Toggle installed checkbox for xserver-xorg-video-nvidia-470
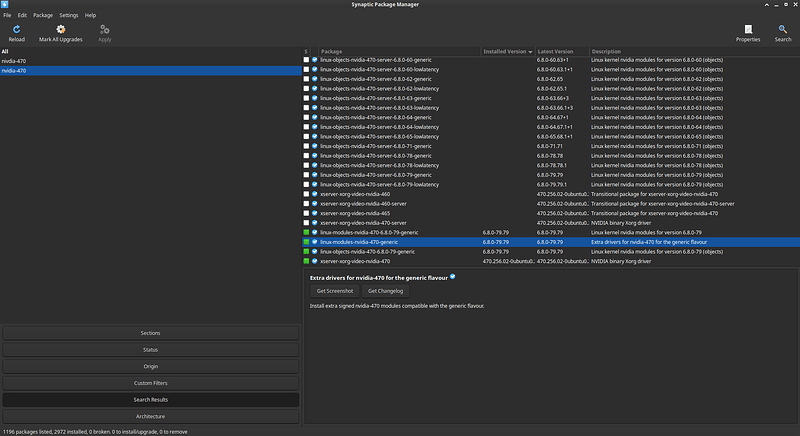 tap(307, 261)
